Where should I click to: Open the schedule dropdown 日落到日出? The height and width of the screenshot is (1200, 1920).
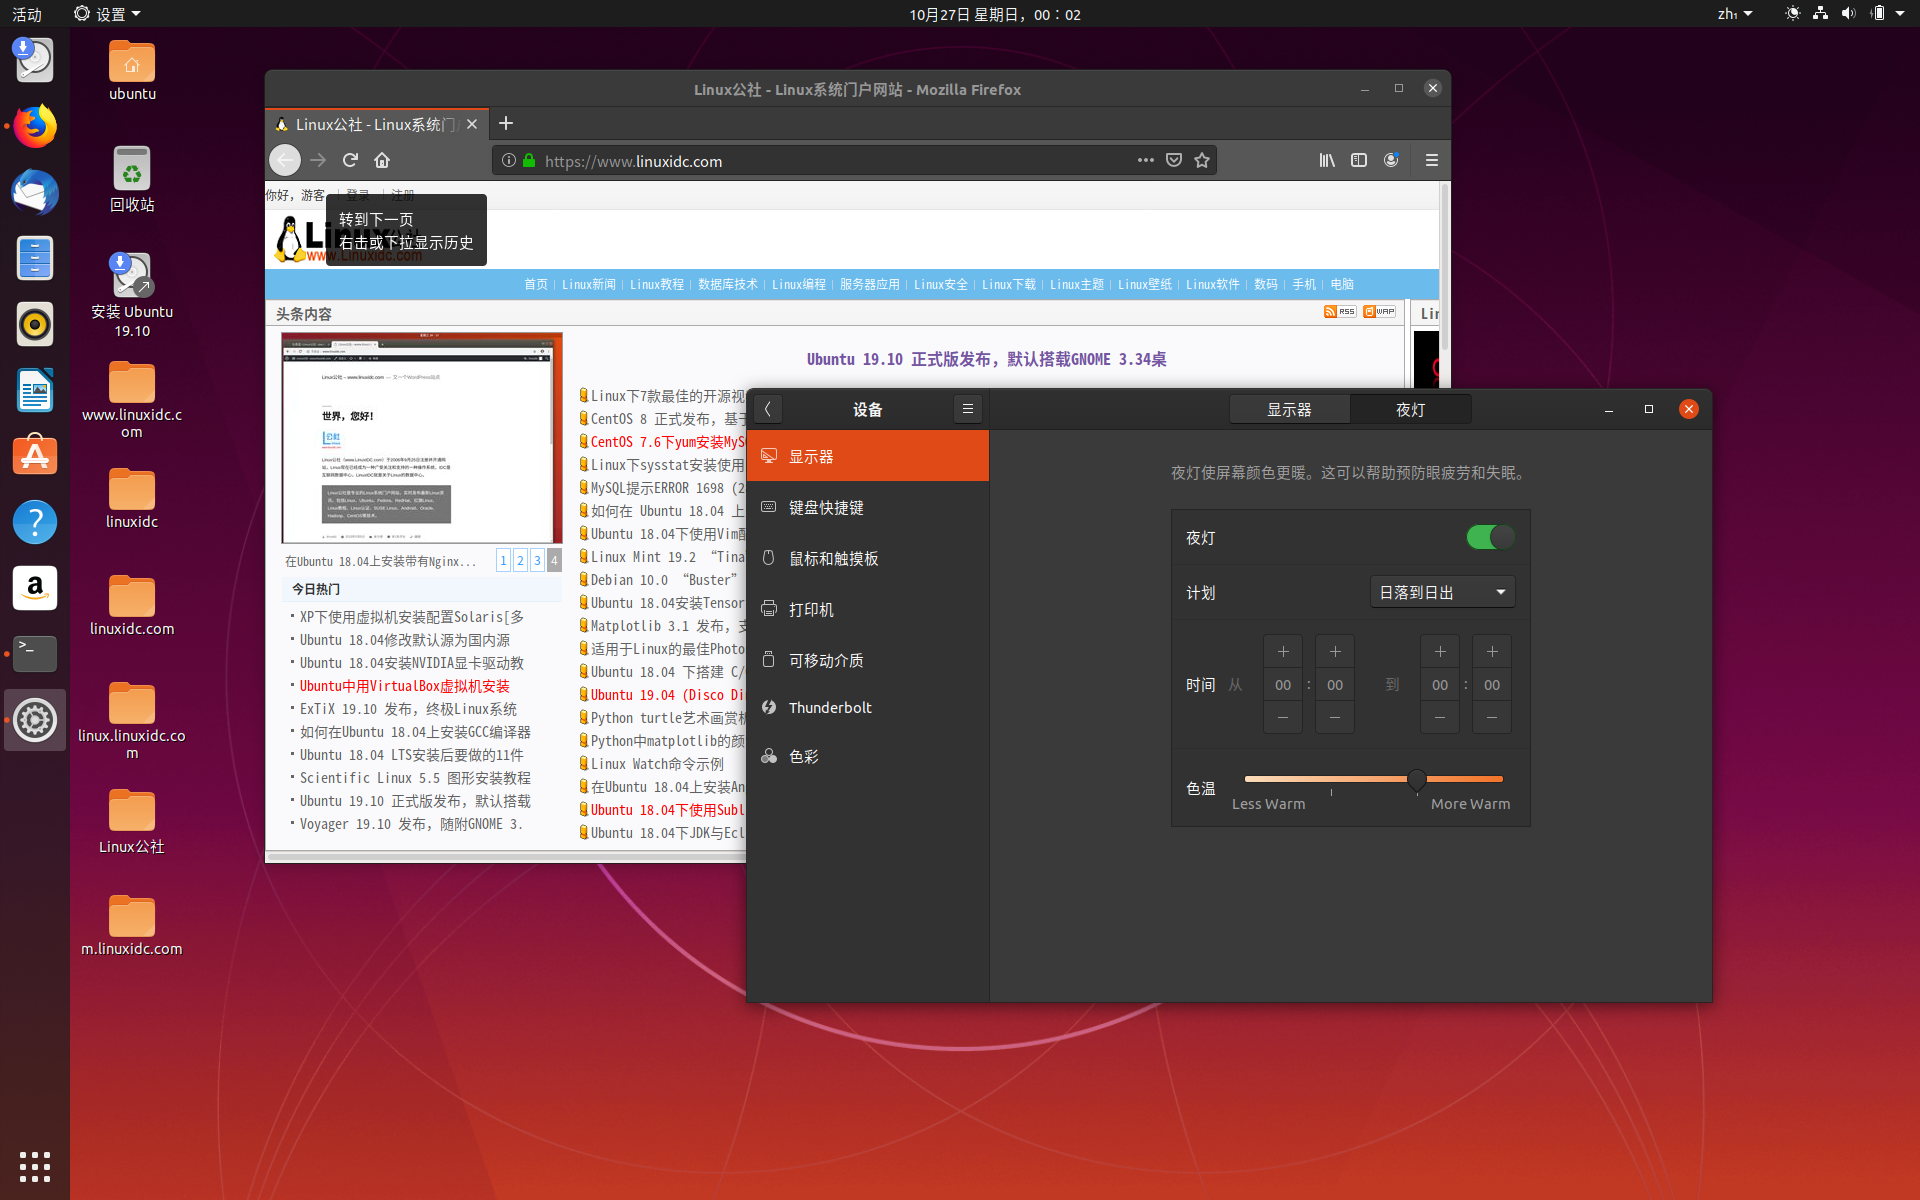point(1442,592)
